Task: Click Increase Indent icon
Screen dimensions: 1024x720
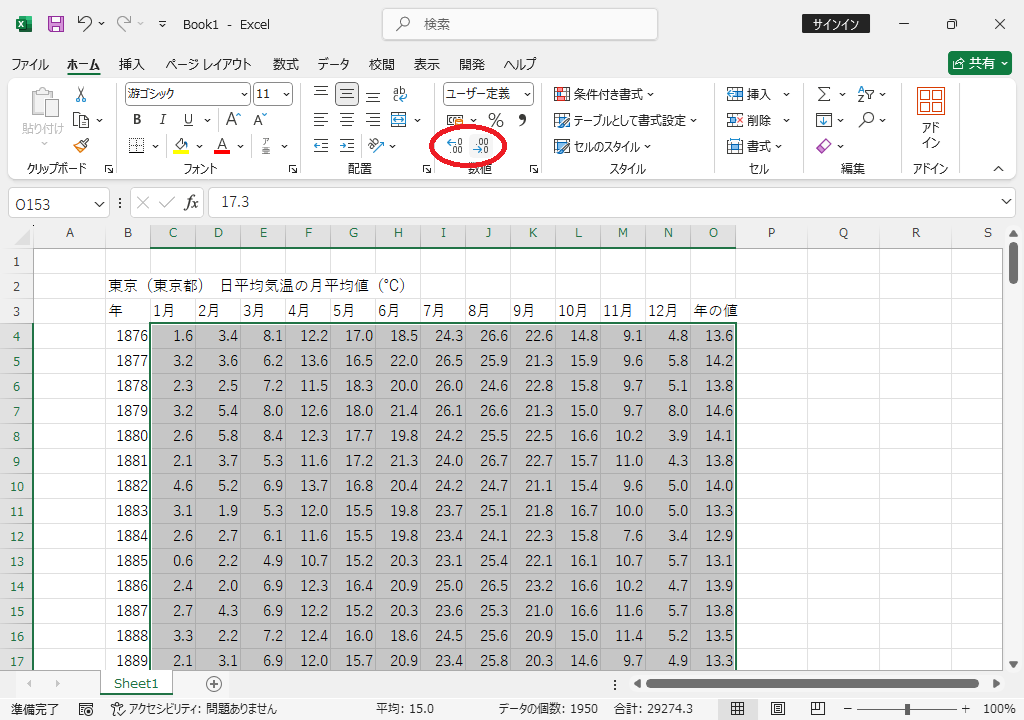Action: (x=347, y=146)
